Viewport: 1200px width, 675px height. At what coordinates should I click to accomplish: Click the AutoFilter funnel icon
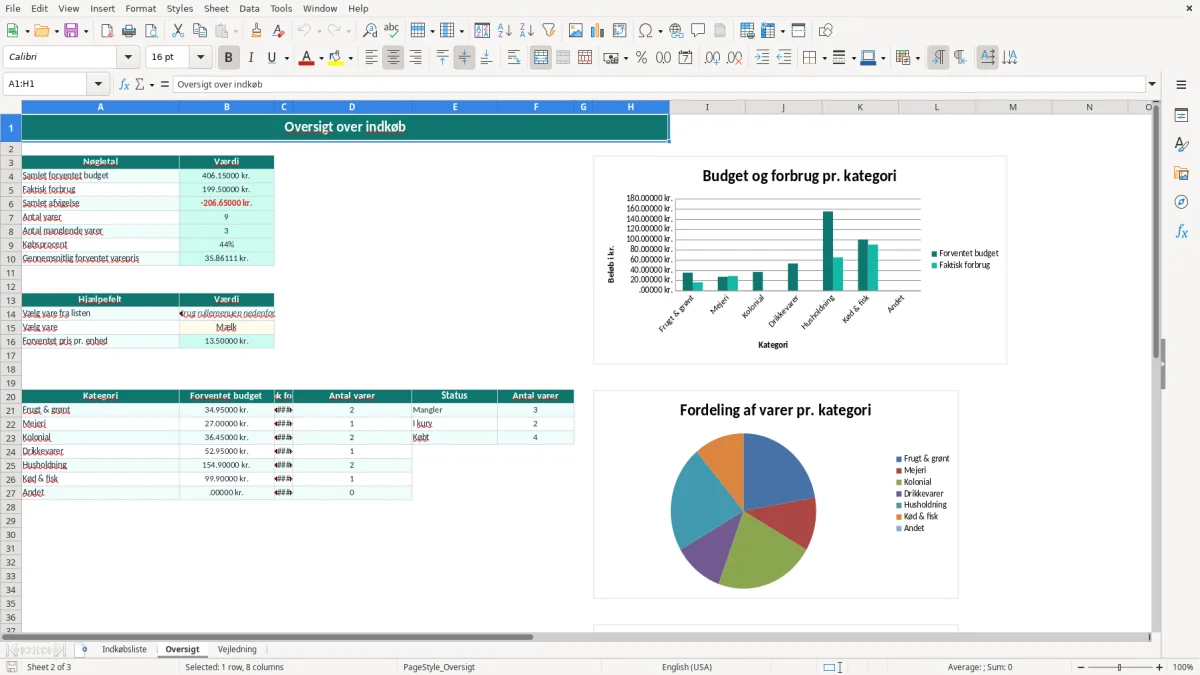click(x=548, y=31)
